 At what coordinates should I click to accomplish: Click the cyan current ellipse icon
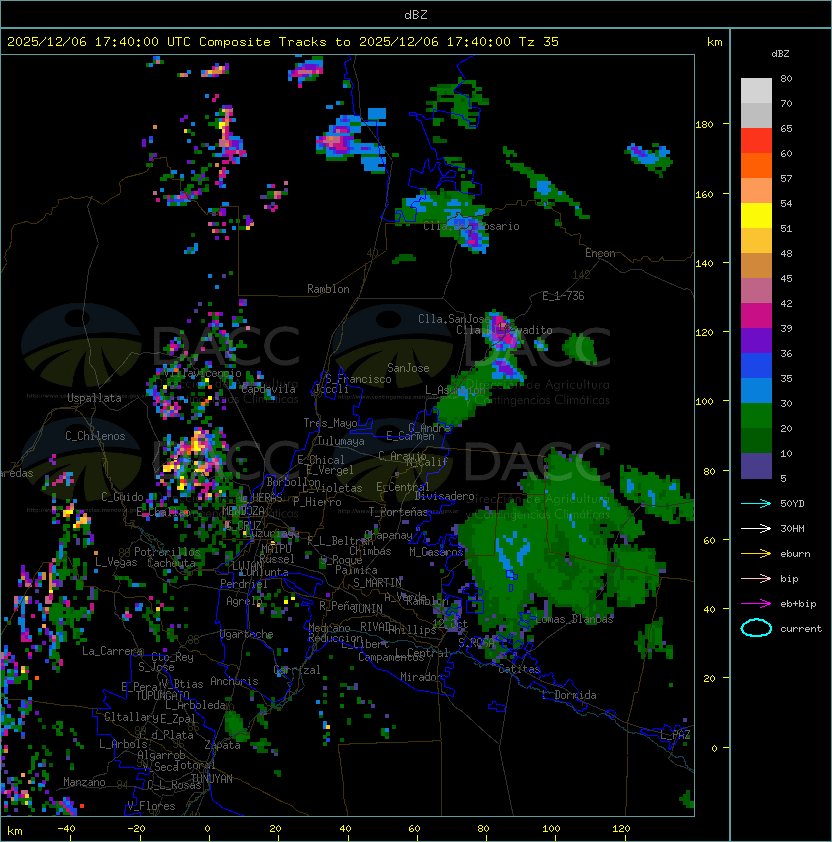coord(756,628)
